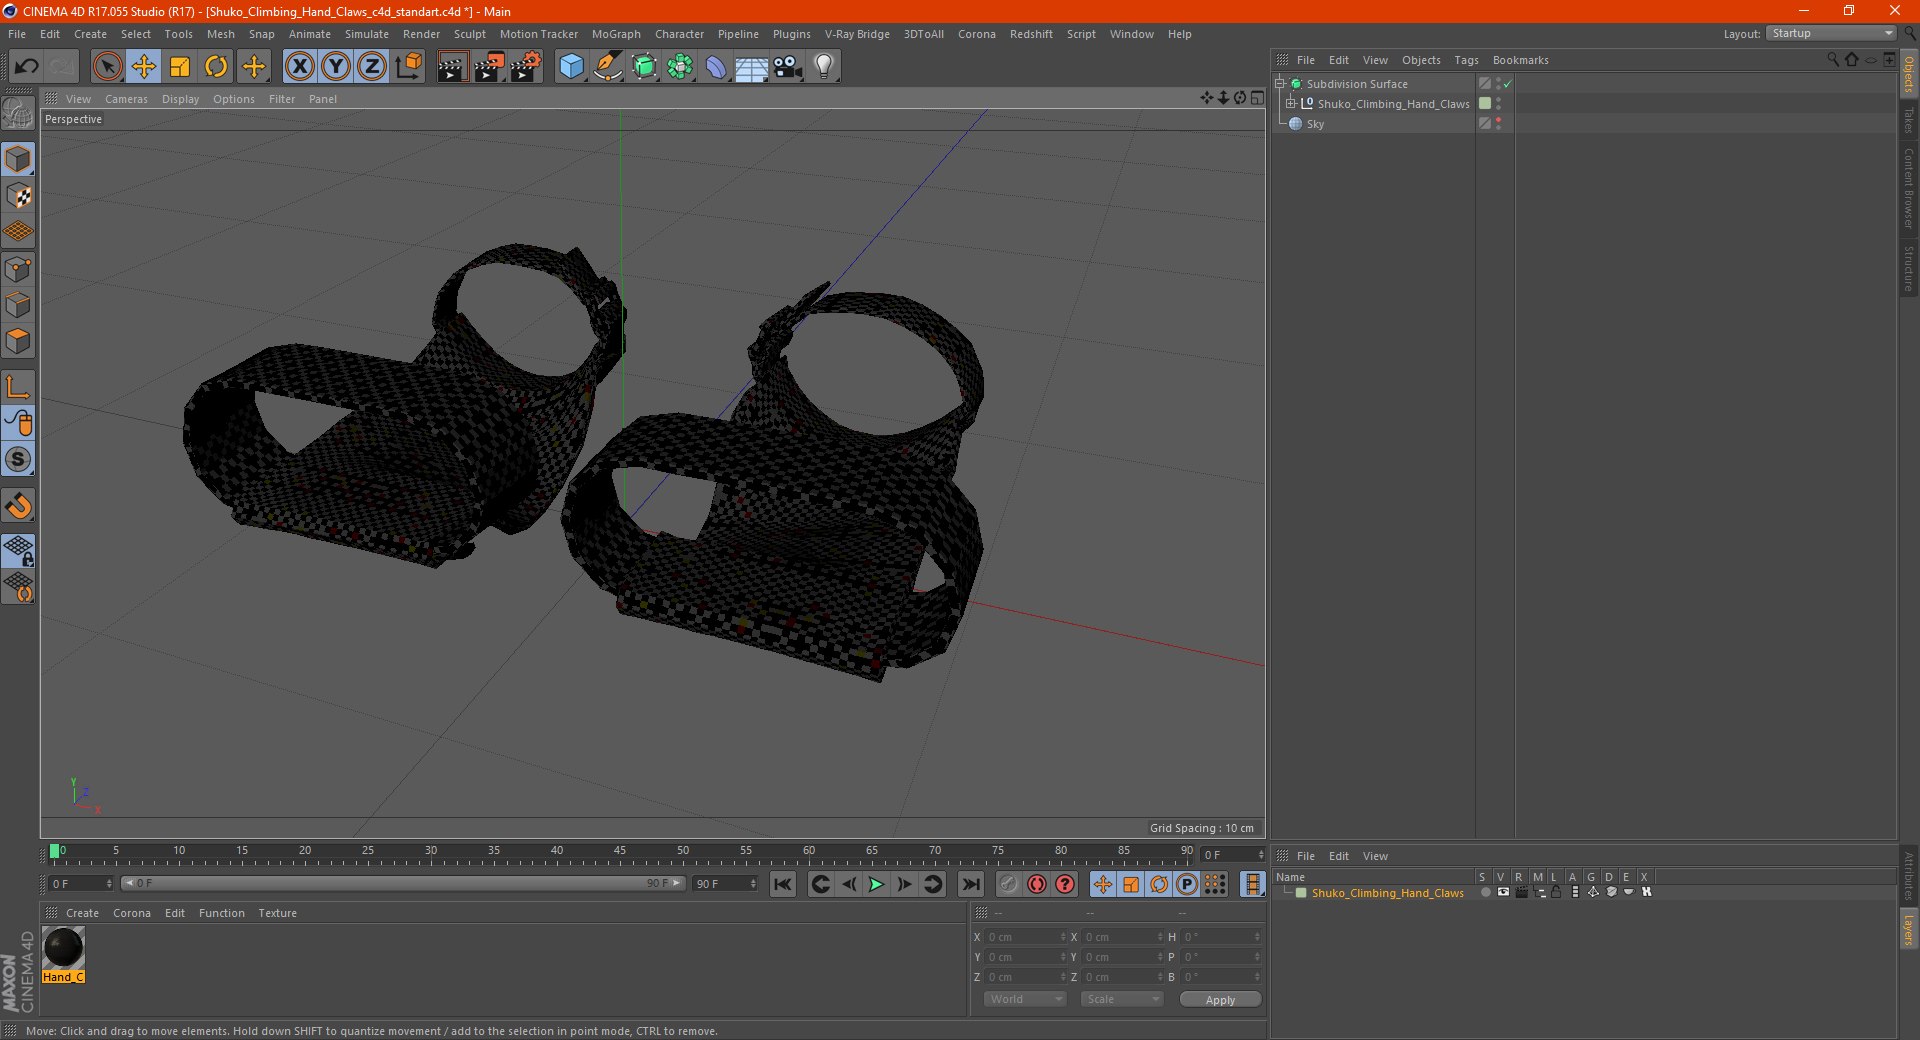This screenshot has width=1920, height=1040.
Task: Toggle the Subdivision Surface enable checkmark
Action: [x=1507, y=84]
